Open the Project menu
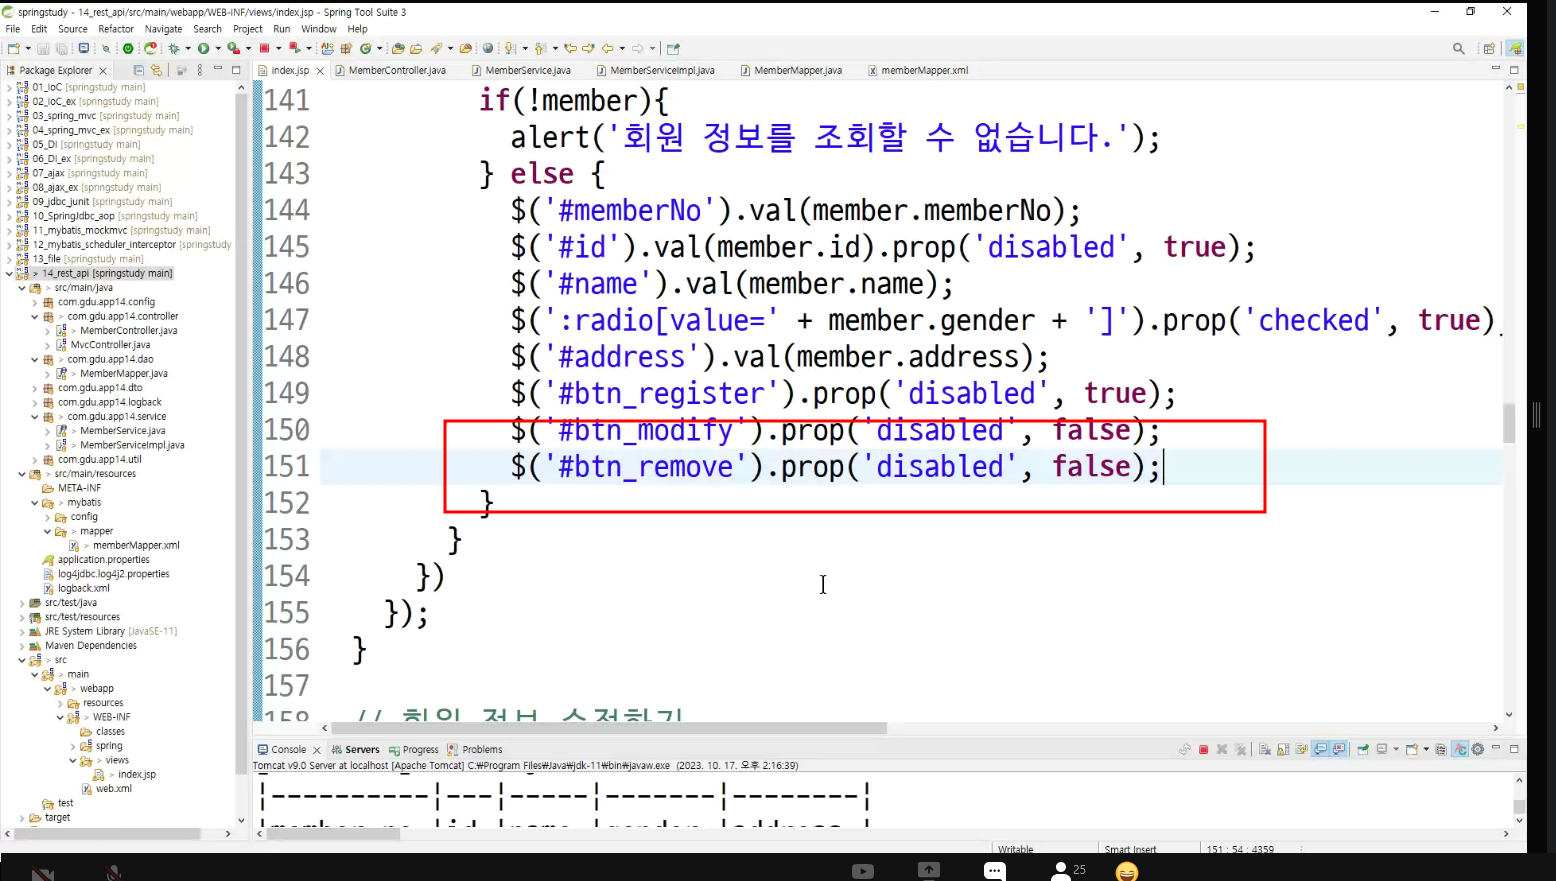 (247, 29)
